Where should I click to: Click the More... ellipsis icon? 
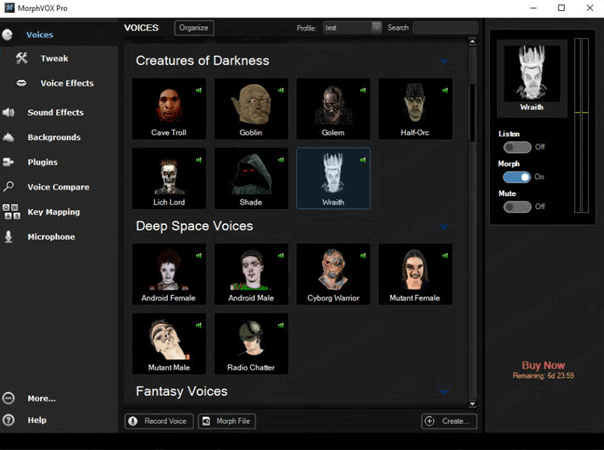(x=8, y=398)
